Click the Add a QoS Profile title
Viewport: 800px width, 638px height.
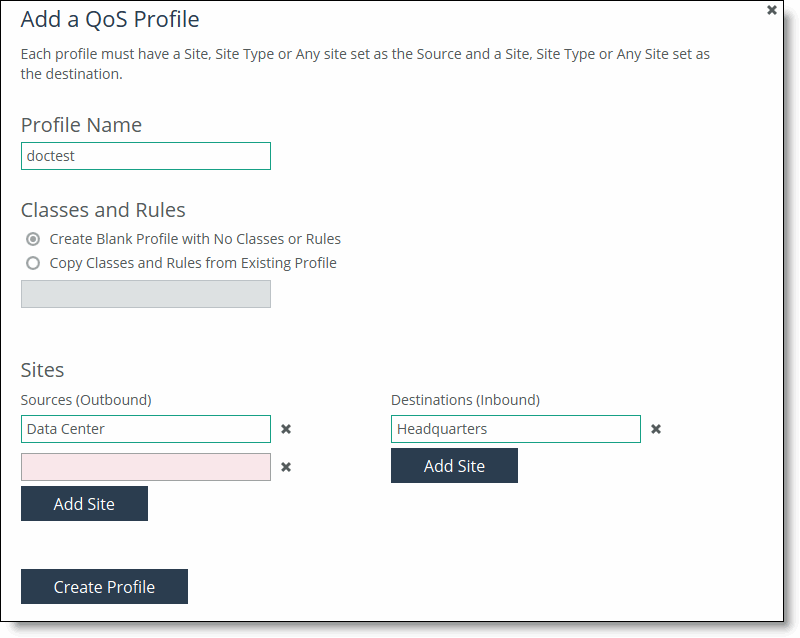tap(110, 19)
